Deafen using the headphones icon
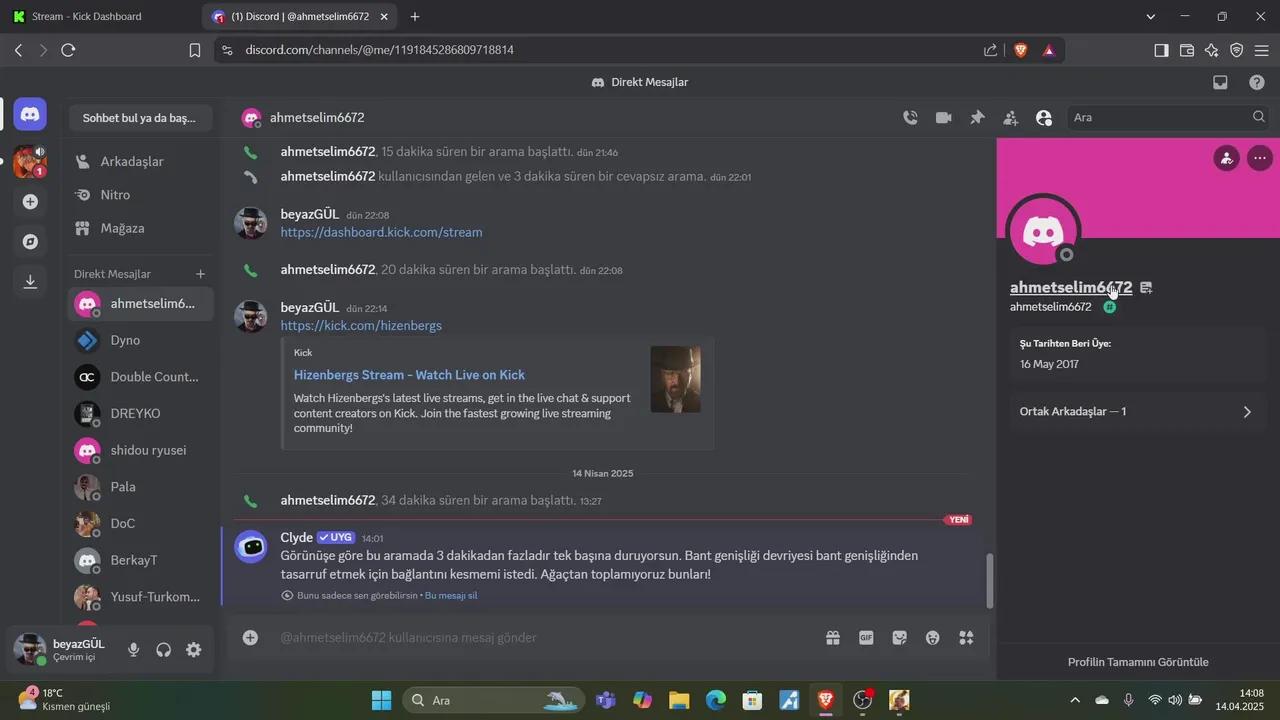The height and width of the screenshot is (720, 1280). pyautogui.click(x=163, y=650)
